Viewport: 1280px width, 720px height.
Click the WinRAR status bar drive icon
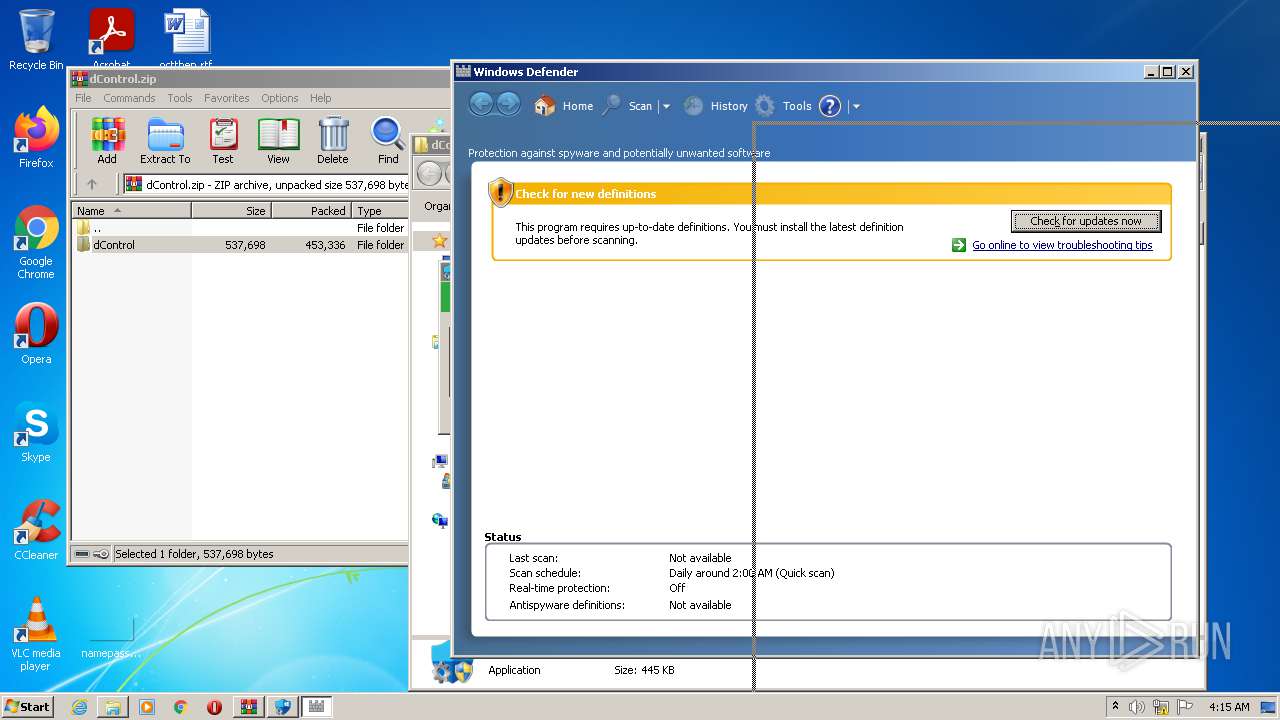tap(82, 554)
